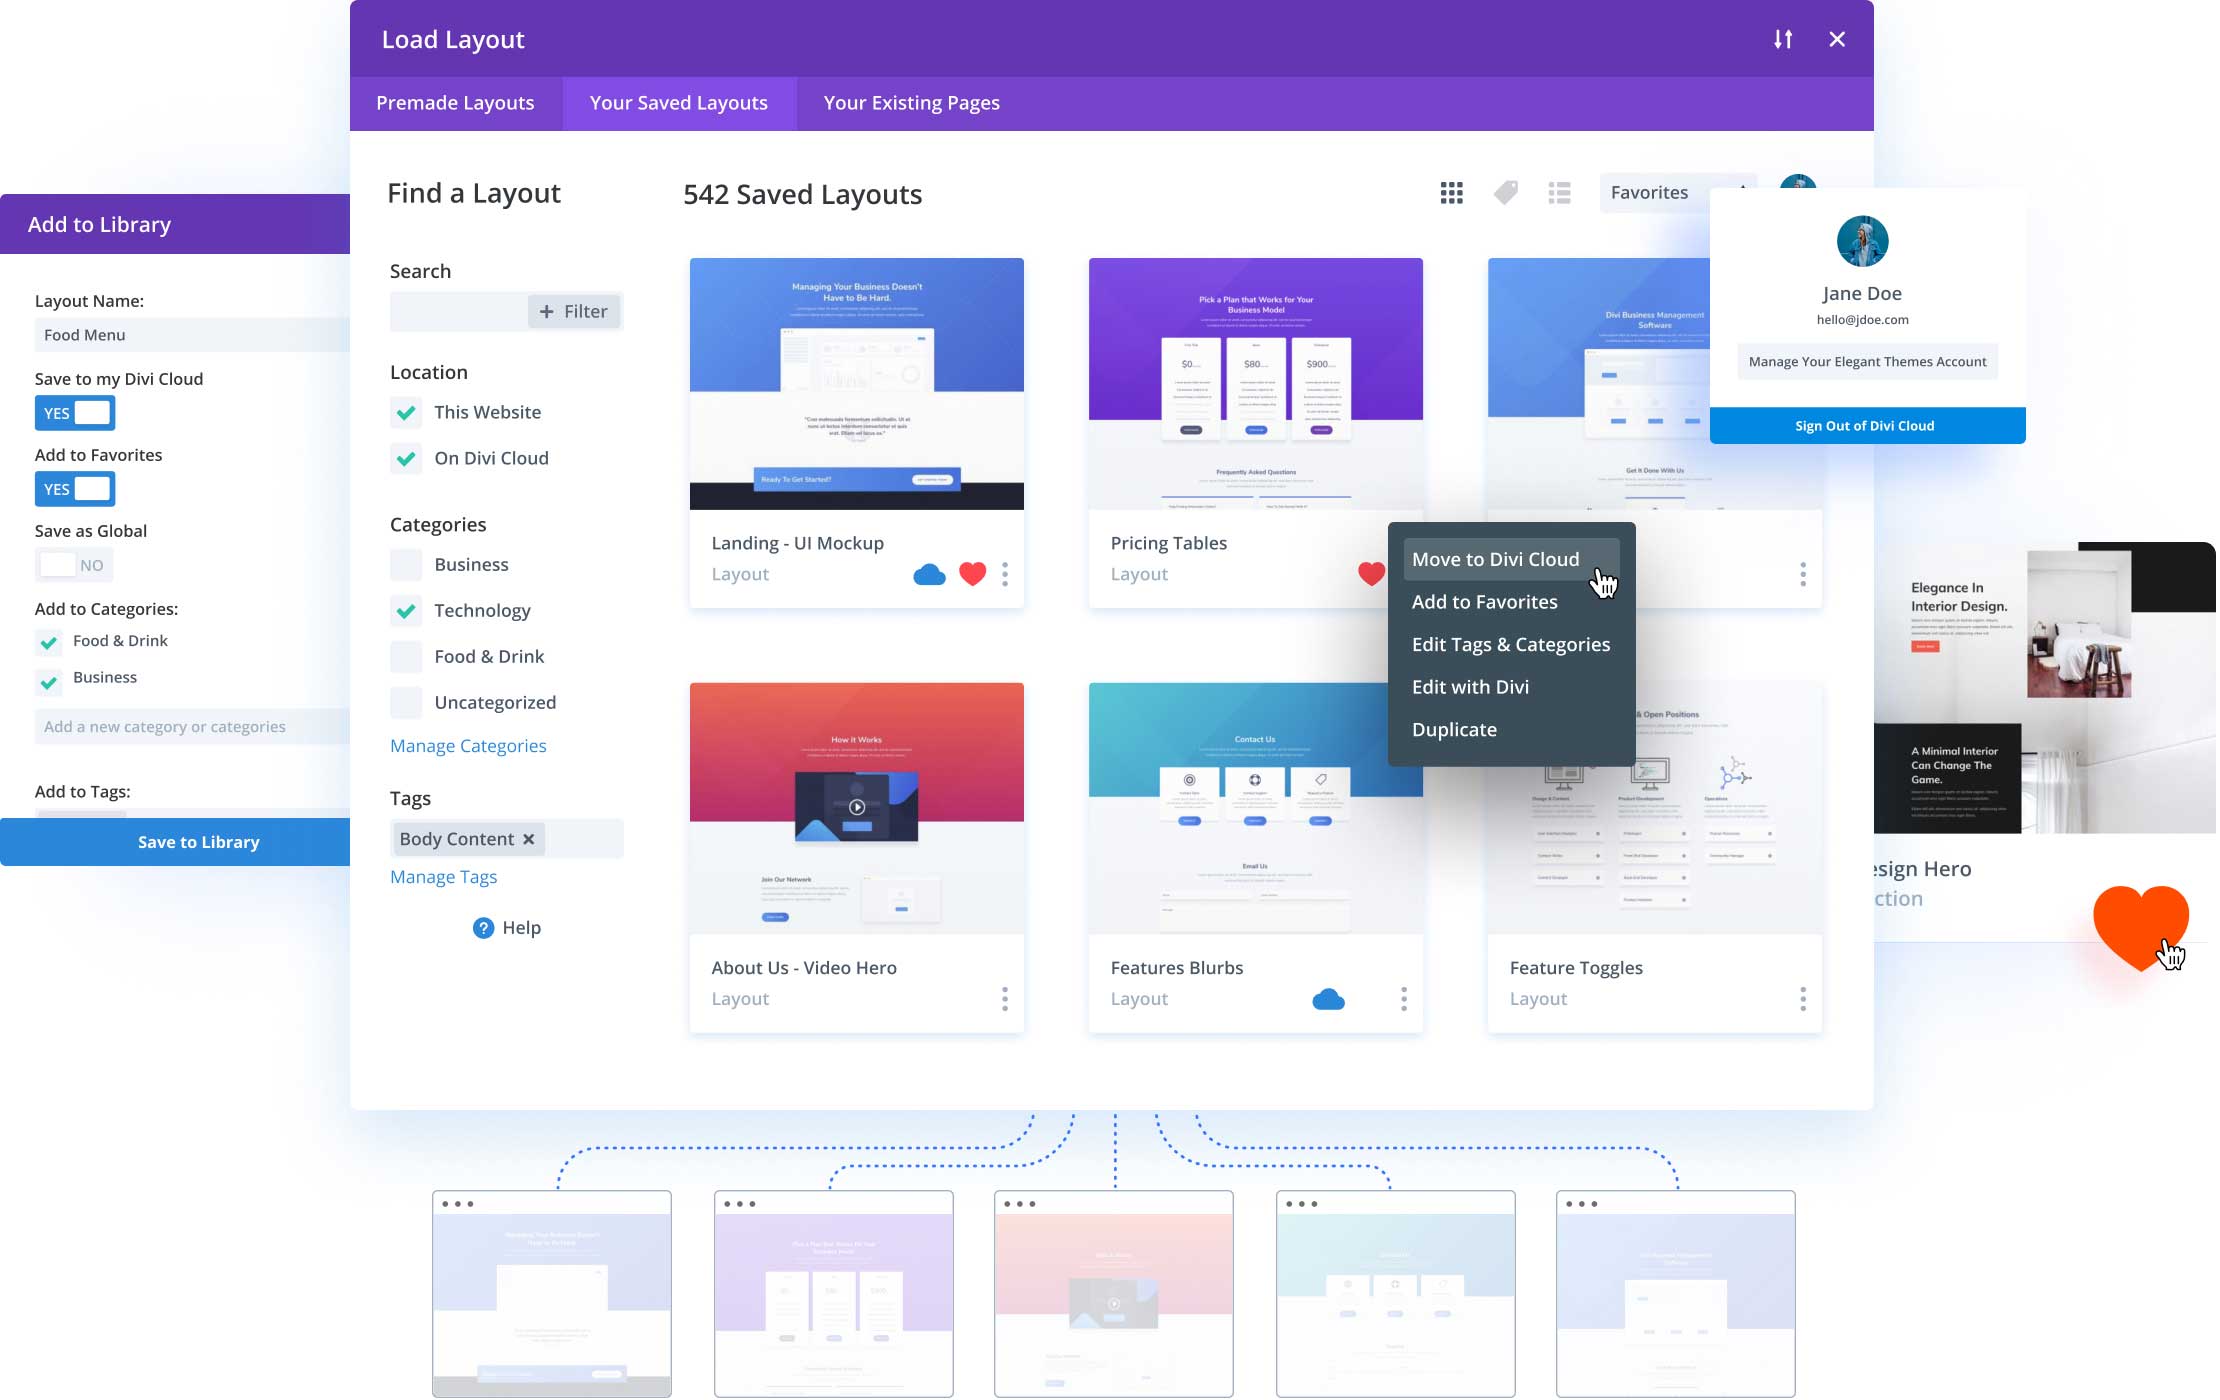Click the sort/filter arrows icon

tap(1783, 39)
